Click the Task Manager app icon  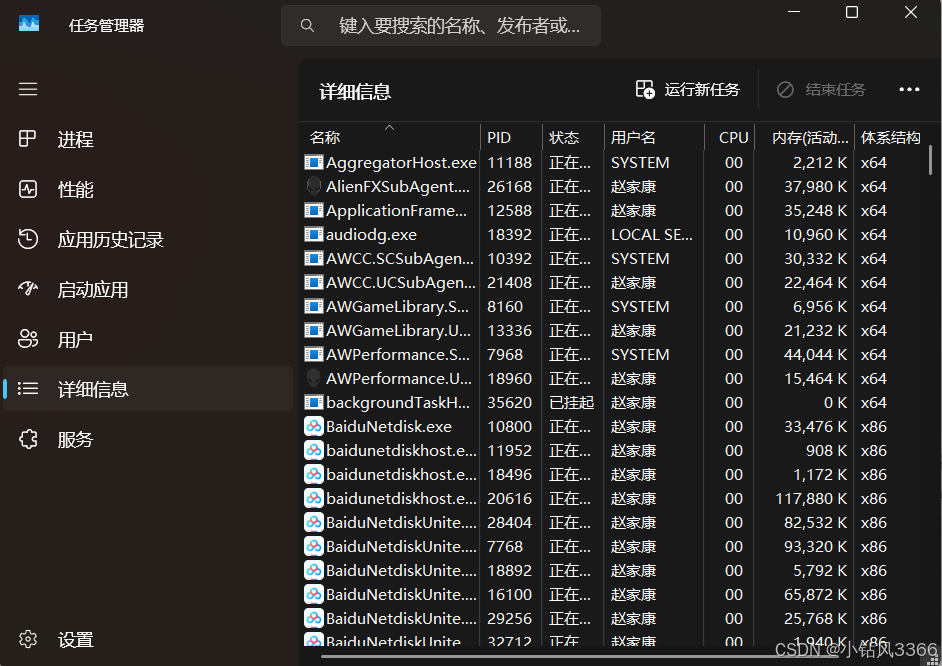pos(28,24)
